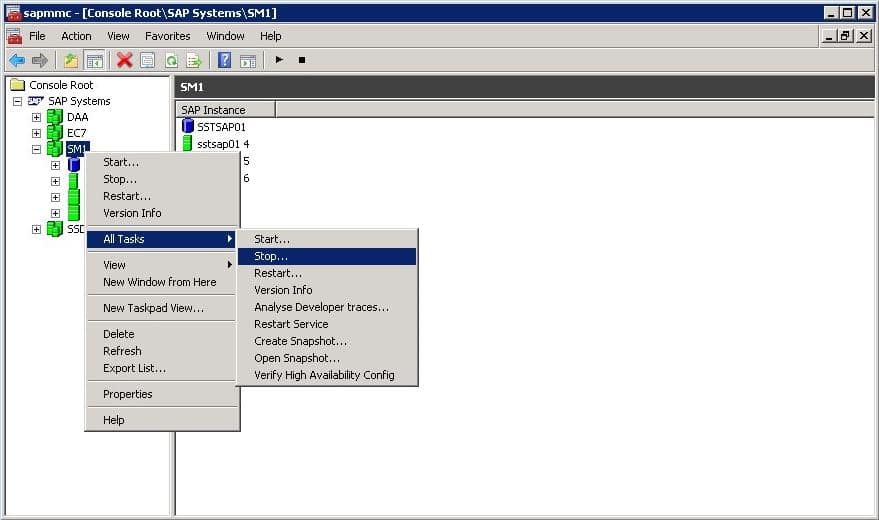Click the red X Delete toolbar icon

[124, 60]
